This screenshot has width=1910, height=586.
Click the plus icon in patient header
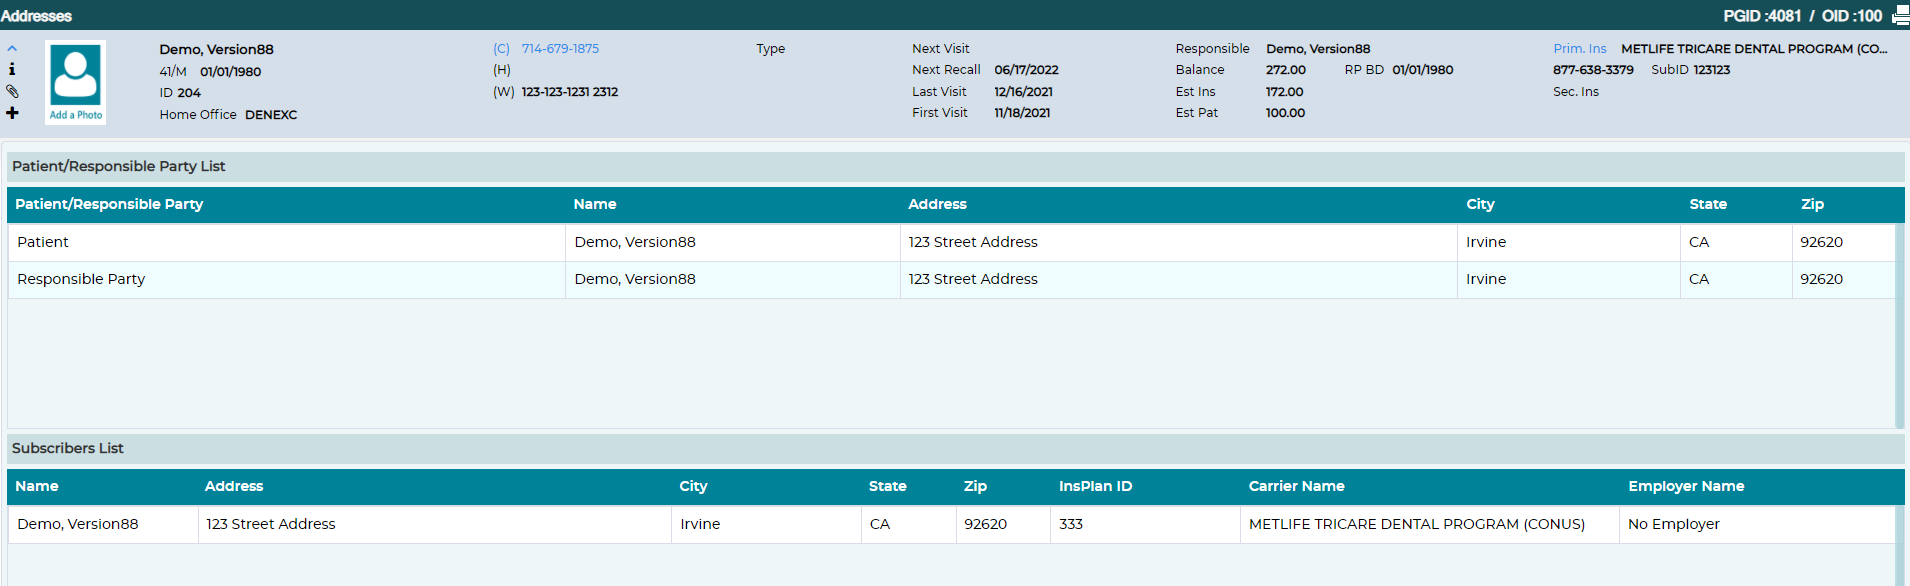[12, 113]
